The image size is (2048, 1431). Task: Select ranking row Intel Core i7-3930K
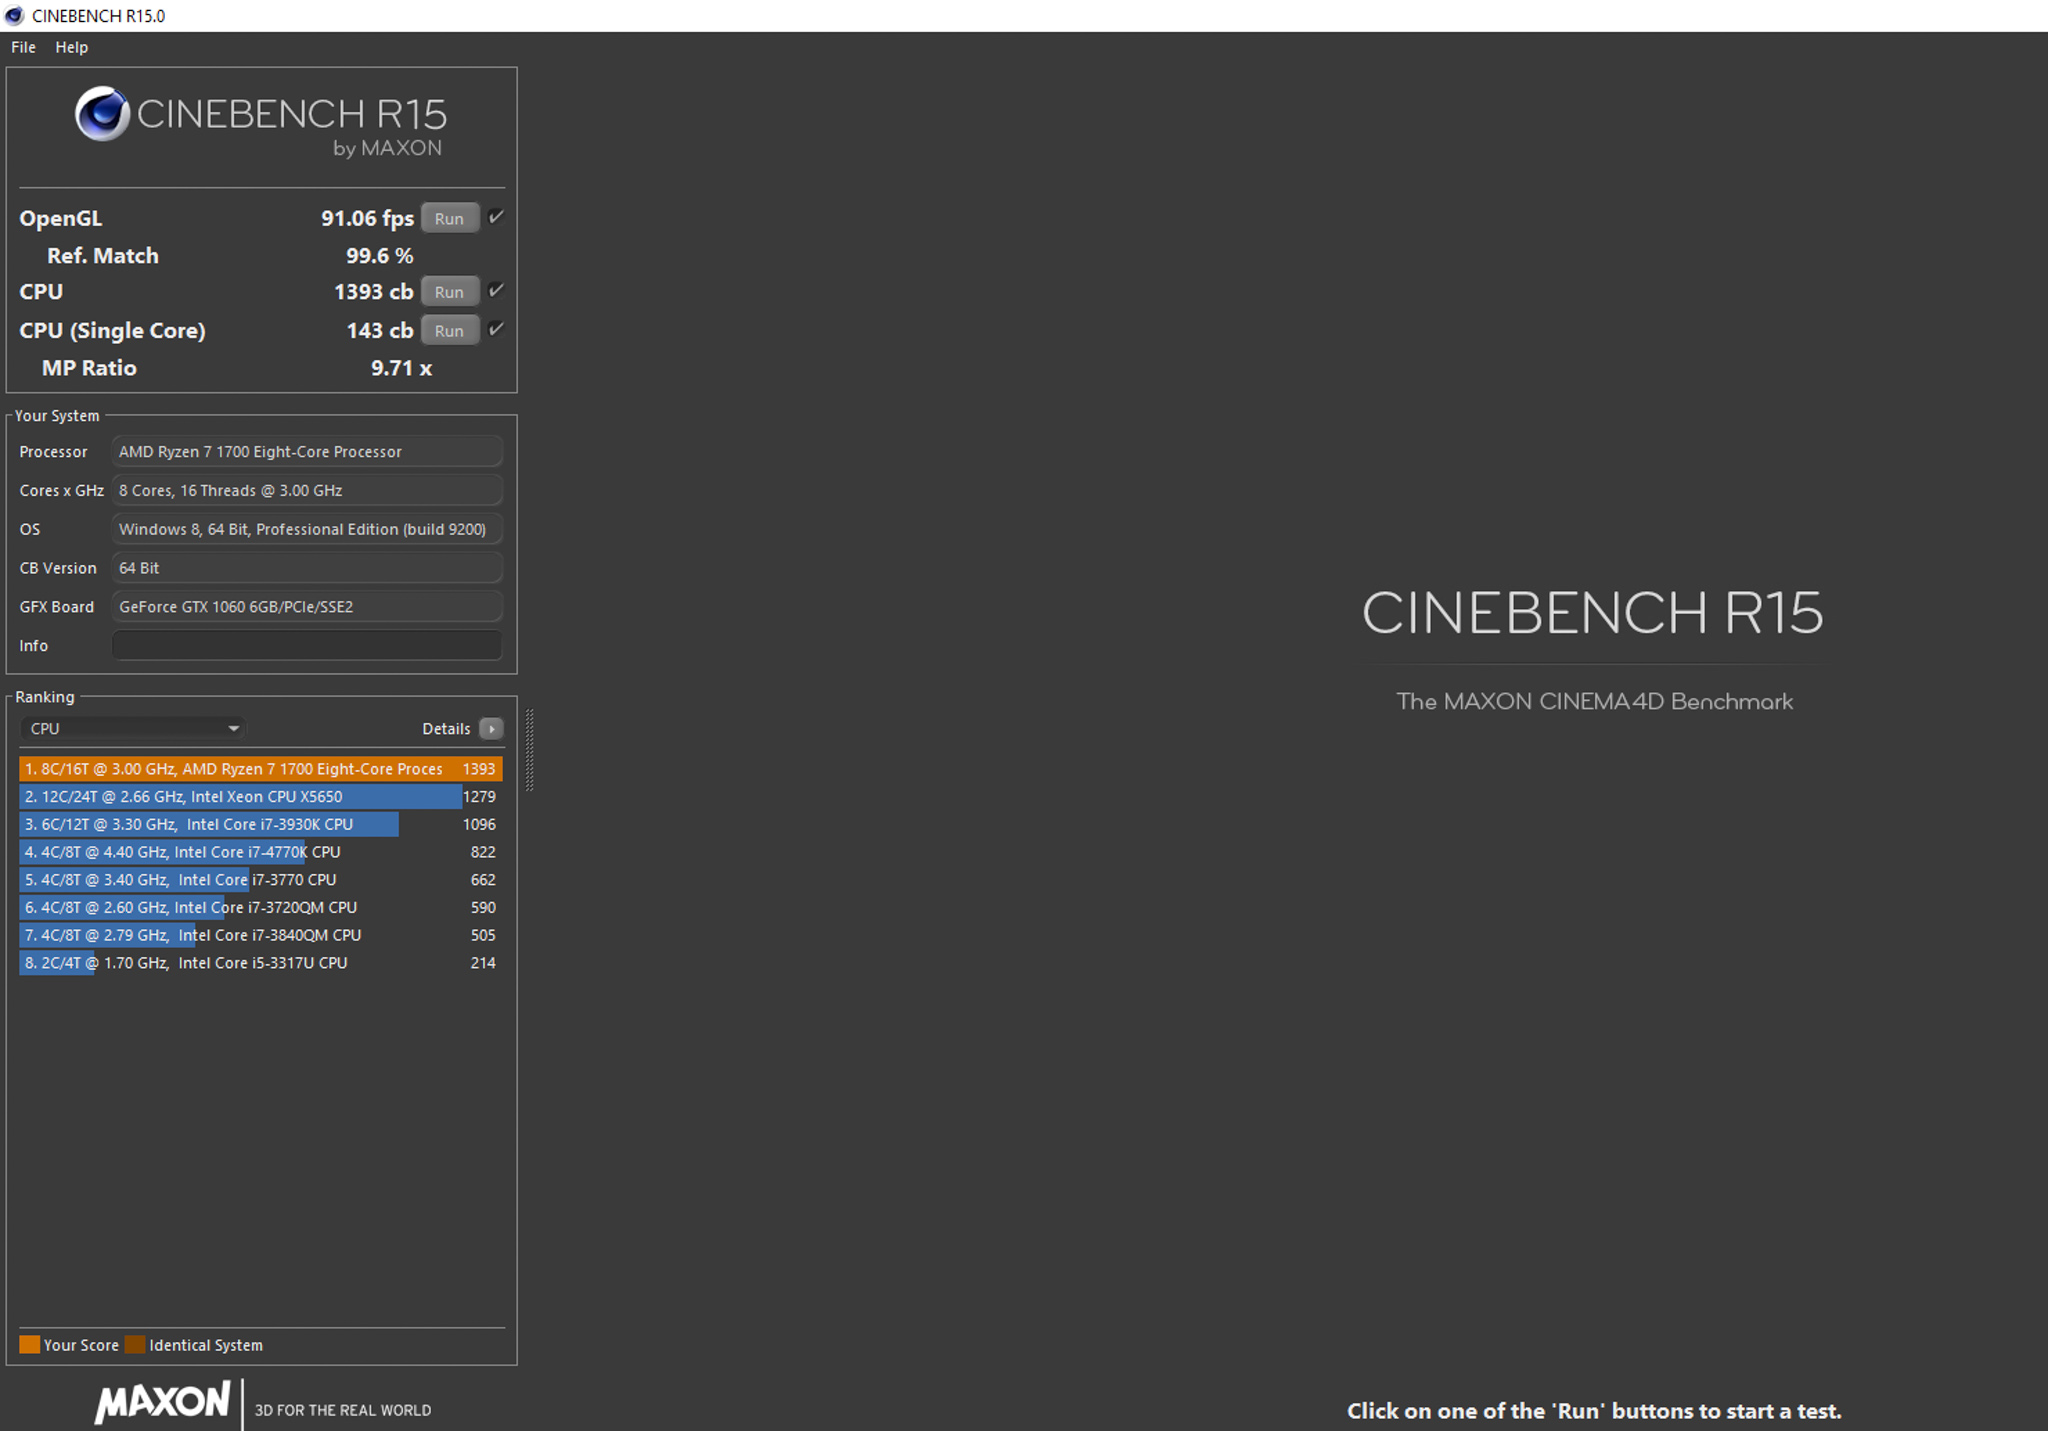pyautogui.click(x=260, y=824)
